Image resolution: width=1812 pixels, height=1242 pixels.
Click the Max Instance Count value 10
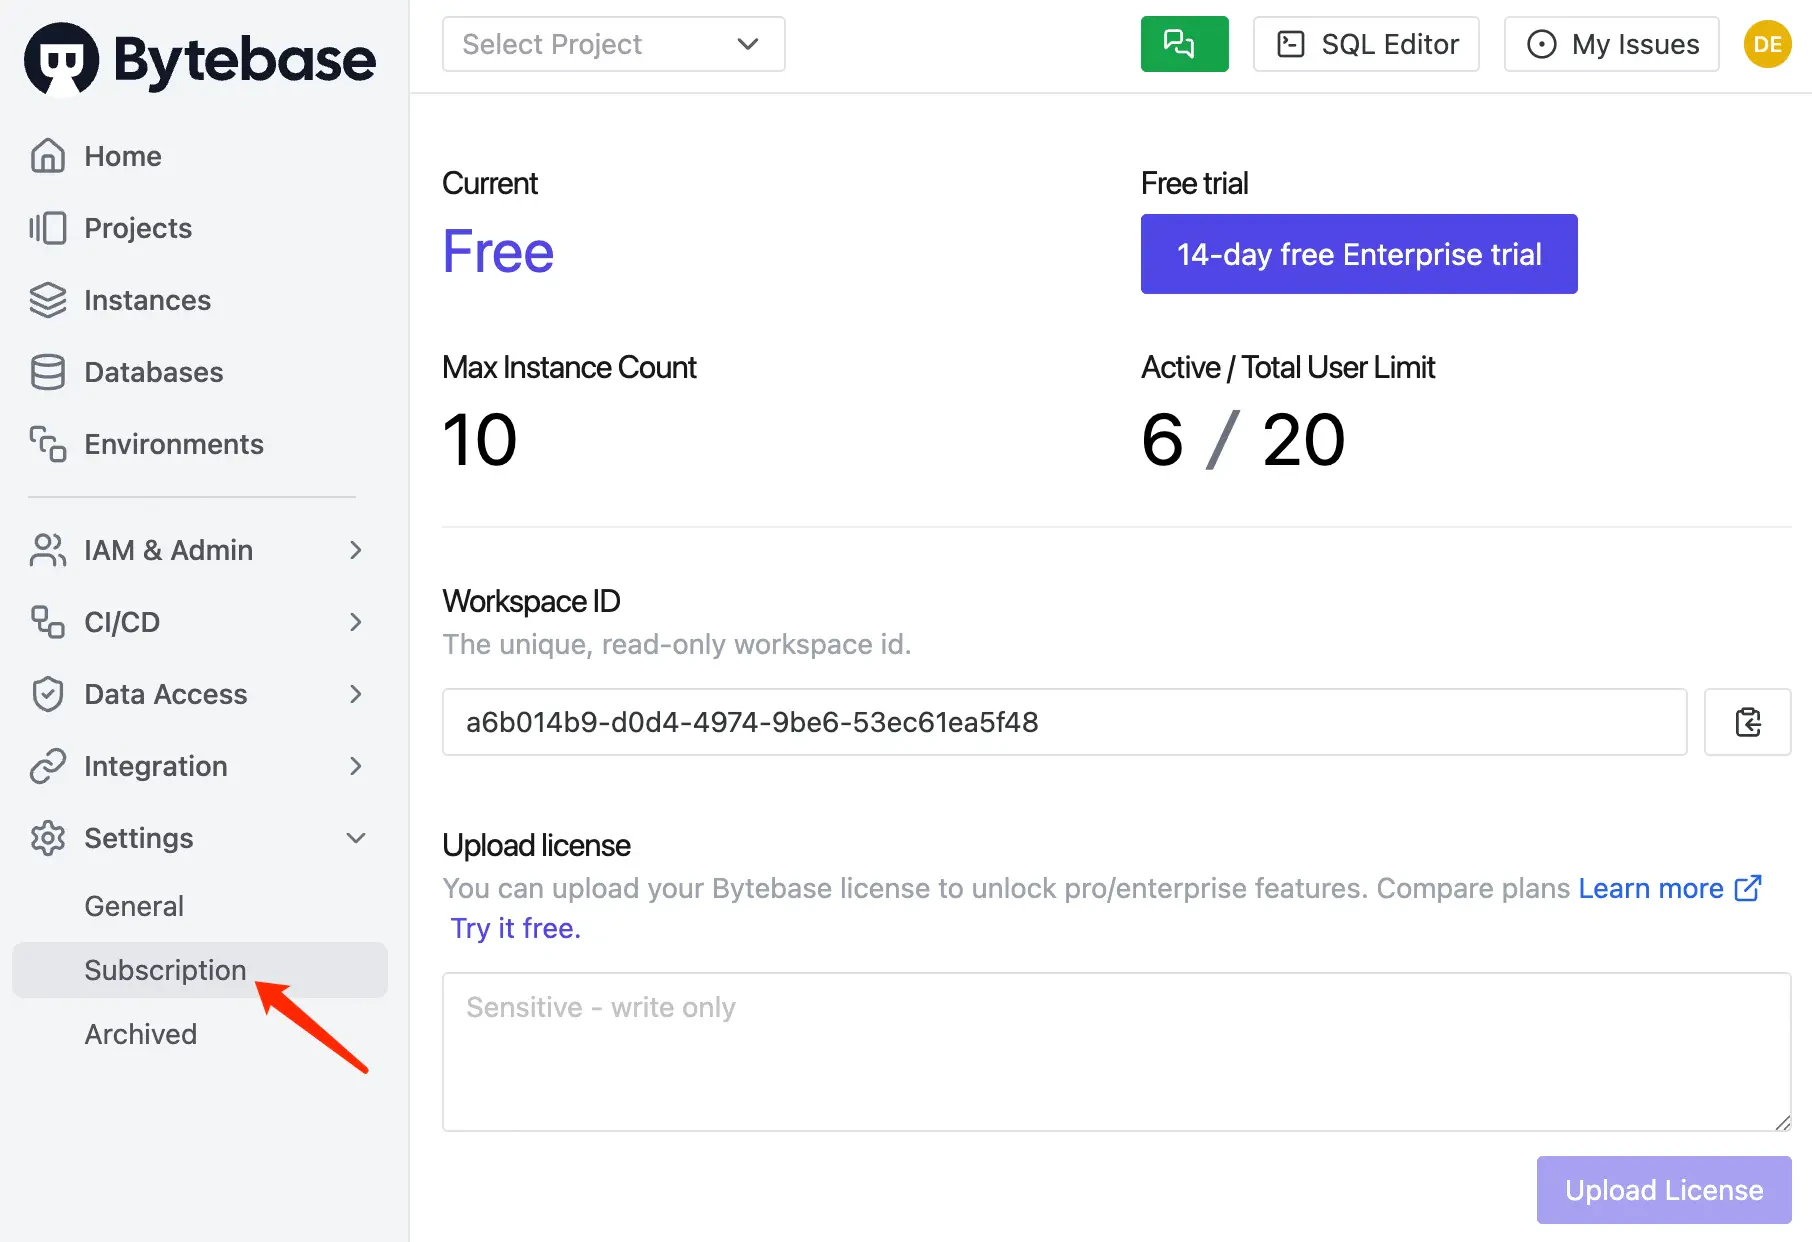(x=480, y=440)
